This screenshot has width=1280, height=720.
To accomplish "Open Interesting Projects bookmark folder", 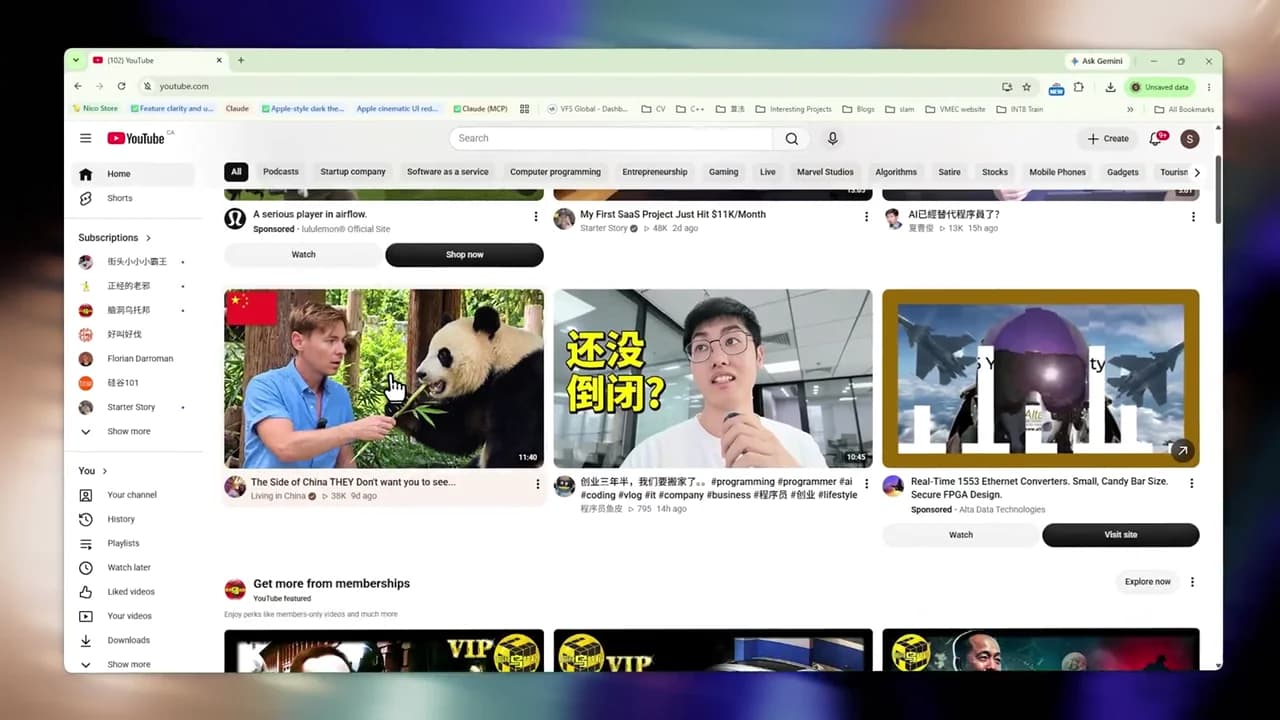I will tap(794, 109).
